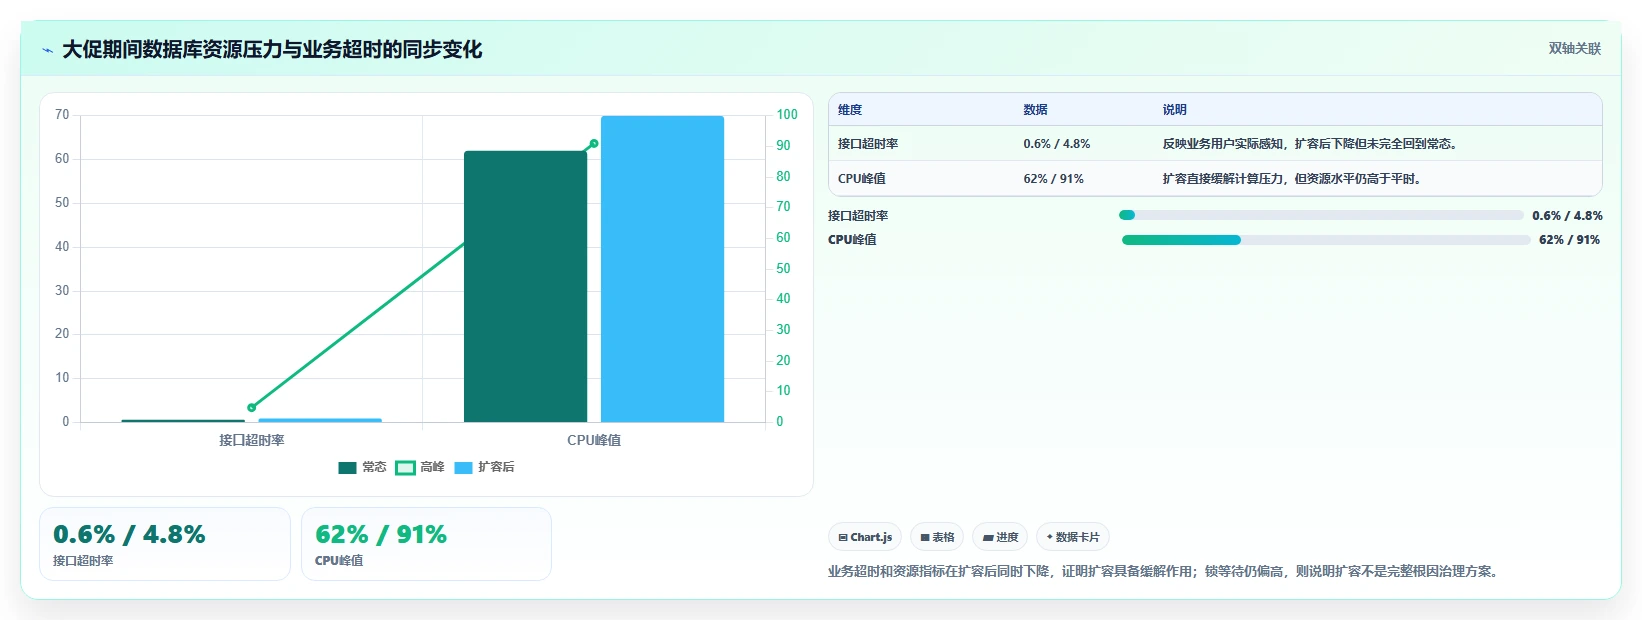Click the Chart.js tag
Screen dimensions: 1642x620
pos(865,537)
